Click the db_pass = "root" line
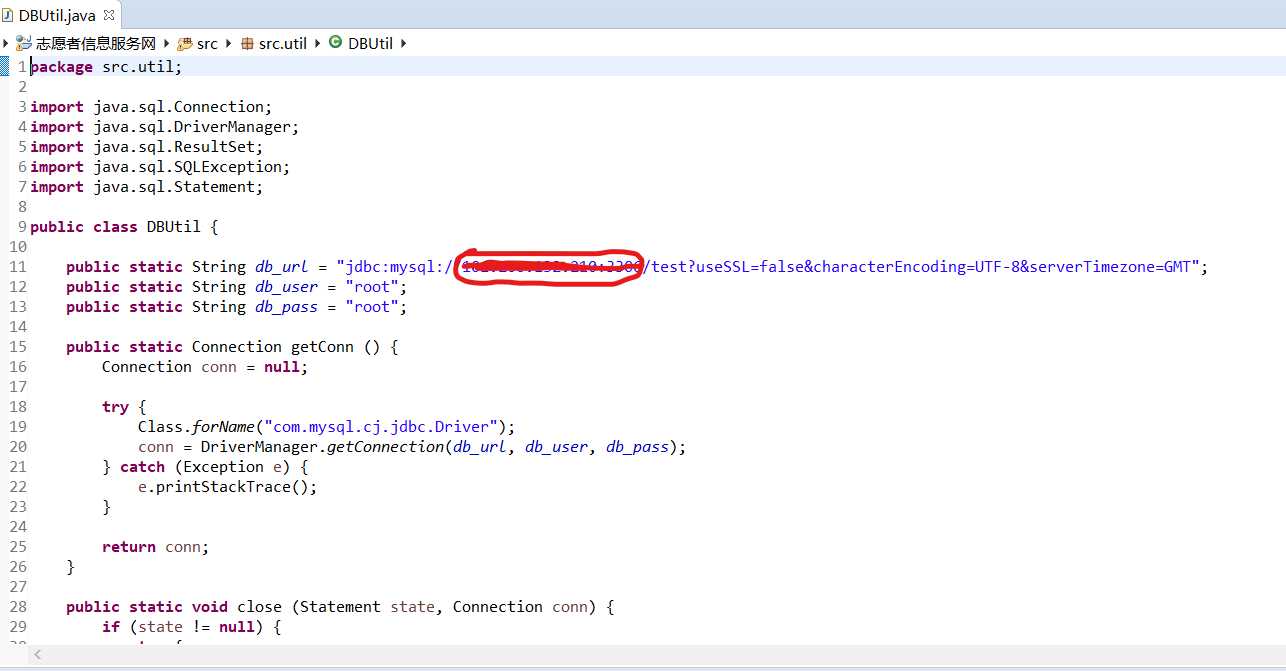This screenshot has width=1286, height=671. pyautogui.click(x=237, y=307)
